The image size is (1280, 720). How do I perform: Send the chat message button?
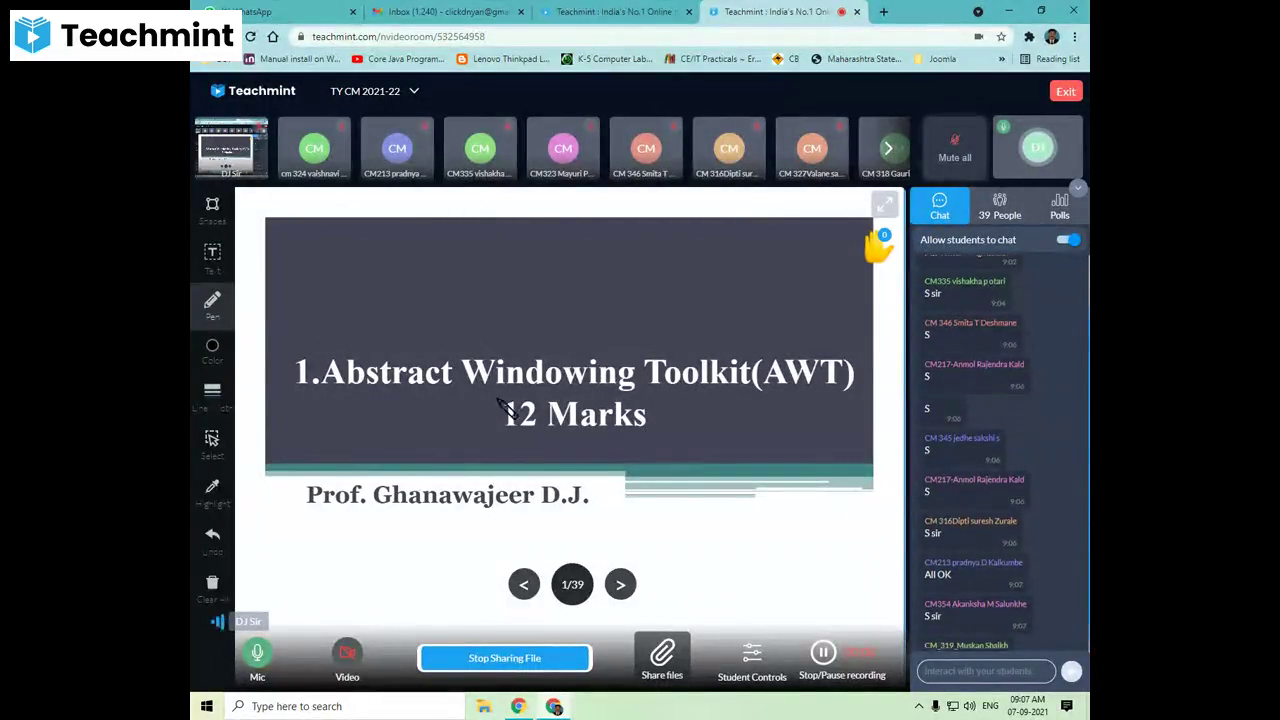click(x=1072, y=671)
